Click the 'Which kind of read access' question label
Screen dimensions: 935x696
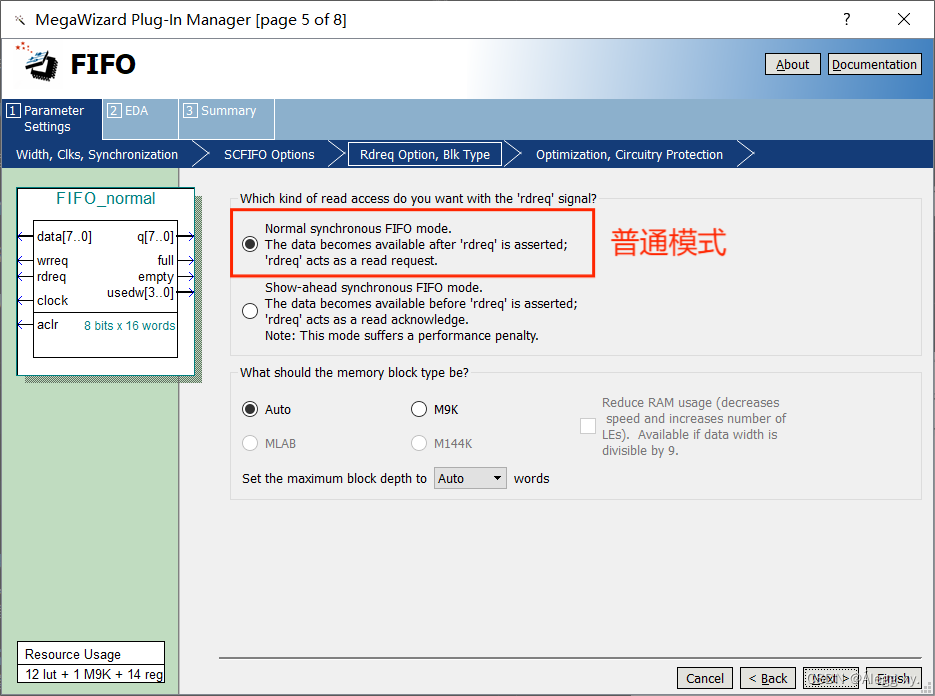[418, 199]
